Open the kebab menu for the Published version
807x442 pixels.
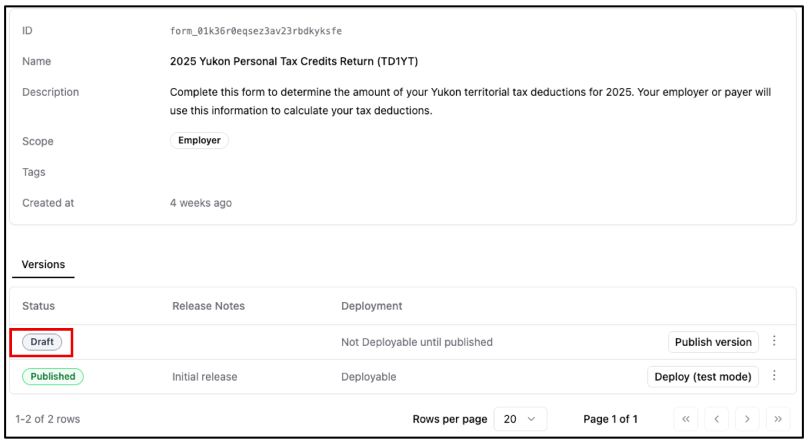coord(773,377)
